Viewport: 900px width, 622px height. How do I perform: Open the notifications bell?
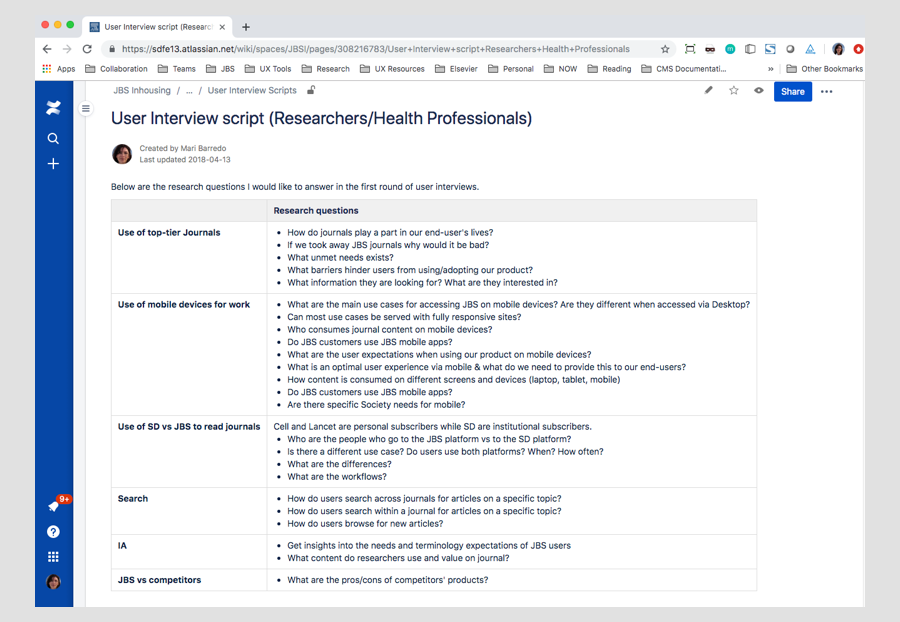[53, 505]
